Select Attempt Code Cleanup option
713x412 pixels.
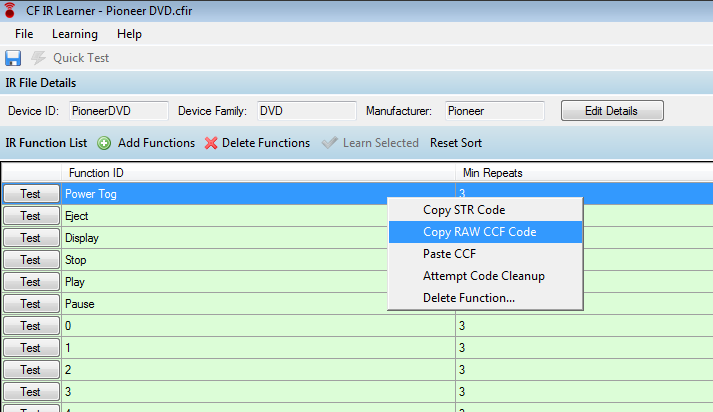[484, 276]
